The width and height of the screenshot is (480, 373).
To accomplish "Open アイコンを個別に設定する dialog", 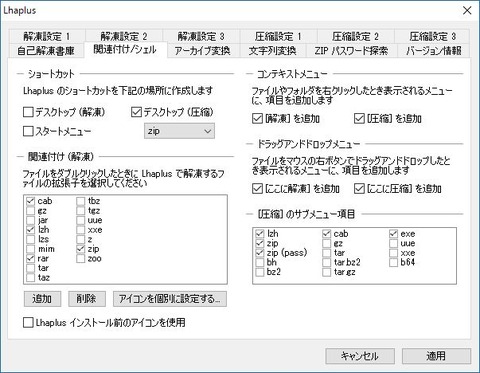I will [x=170, y=299].
